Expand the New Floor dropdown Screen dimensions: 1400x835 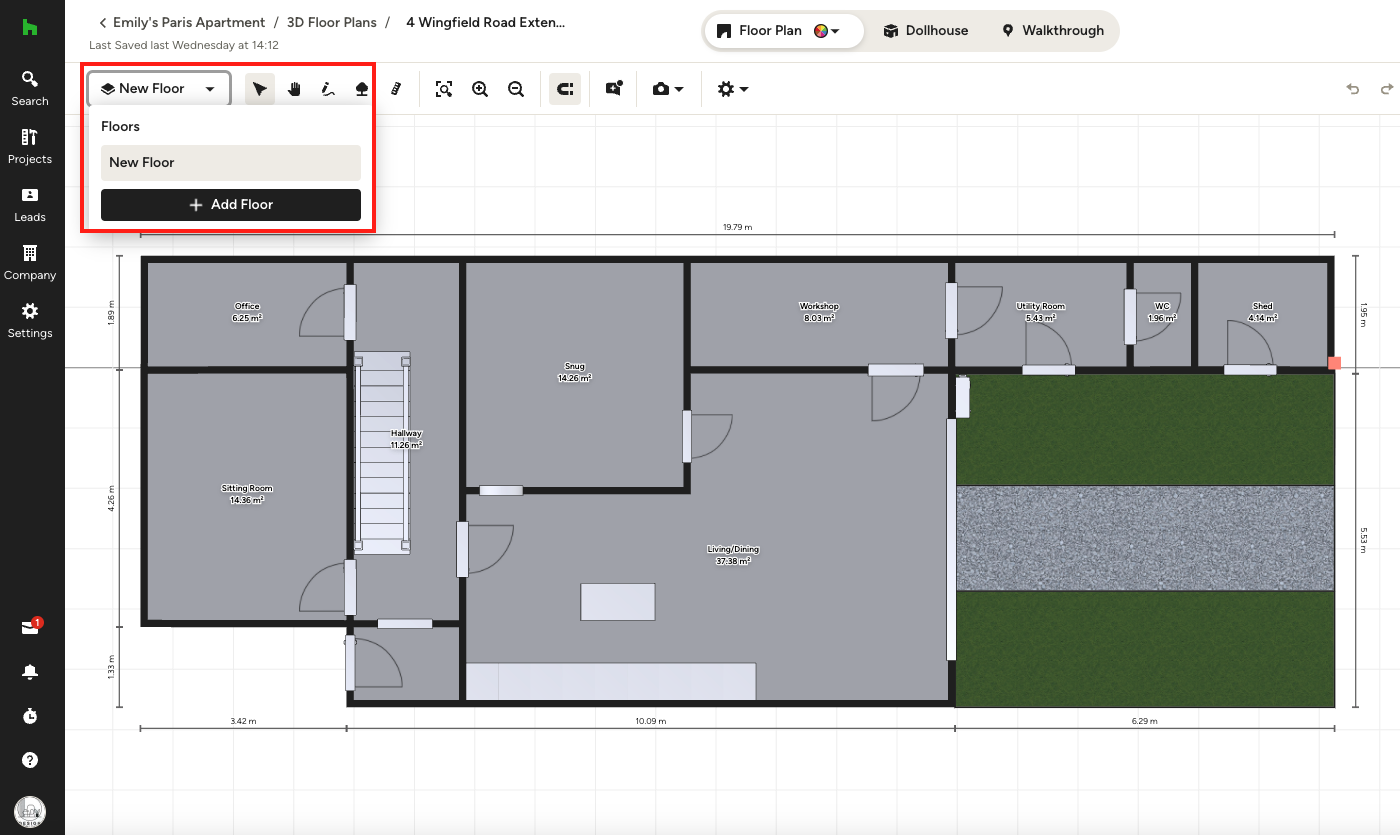tap(159, 89)
